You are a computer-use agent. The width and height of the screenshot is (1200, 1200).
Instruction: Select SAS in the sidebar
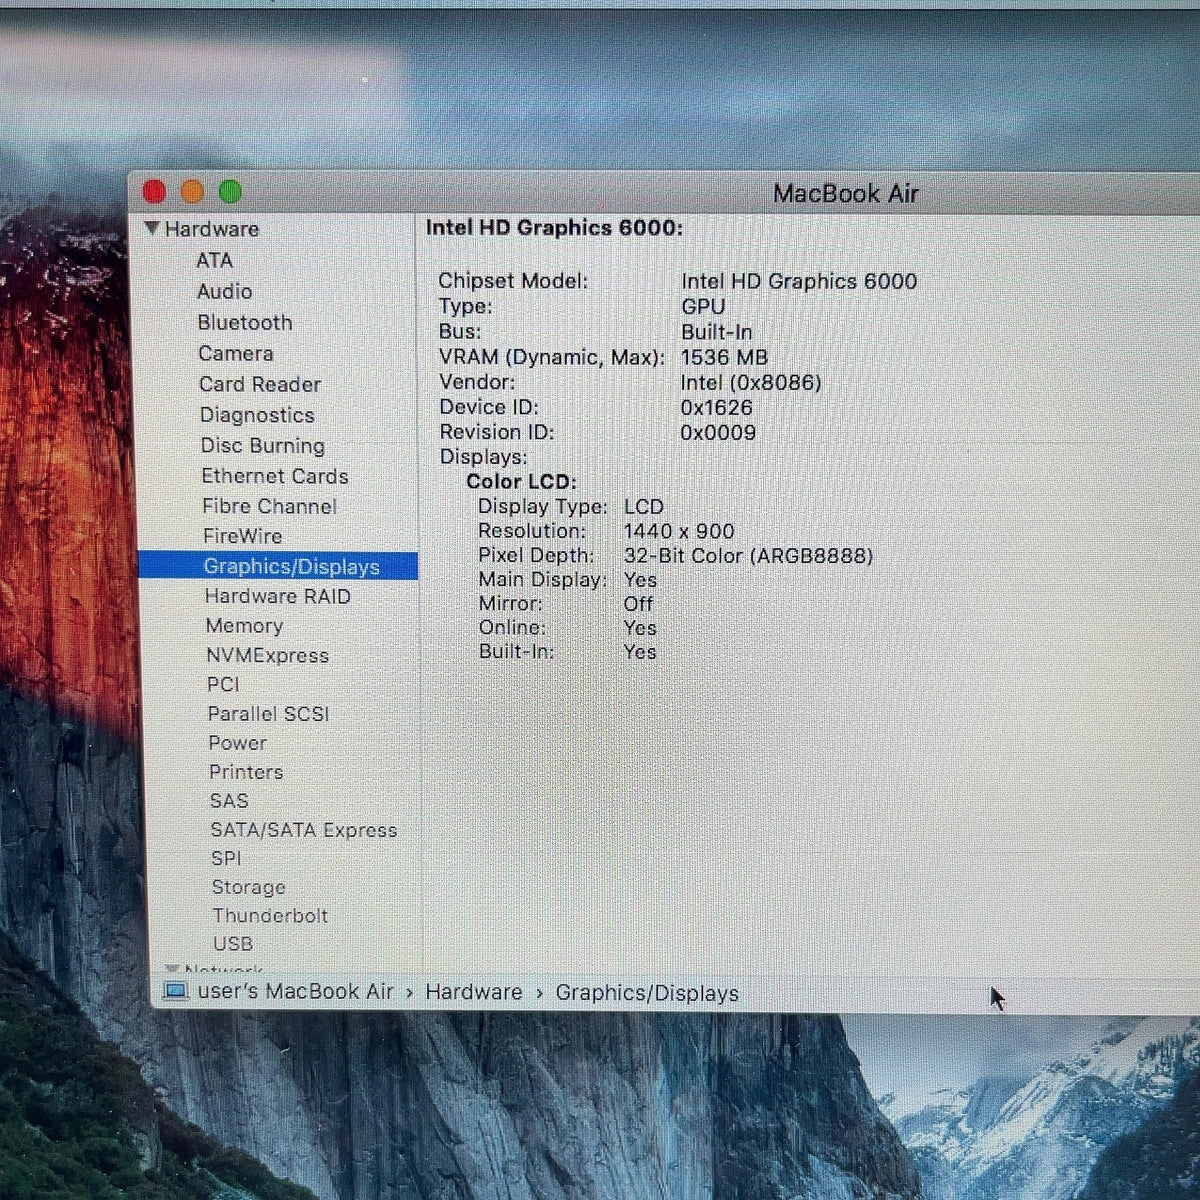pyautogui.click(x=229, y=801)
